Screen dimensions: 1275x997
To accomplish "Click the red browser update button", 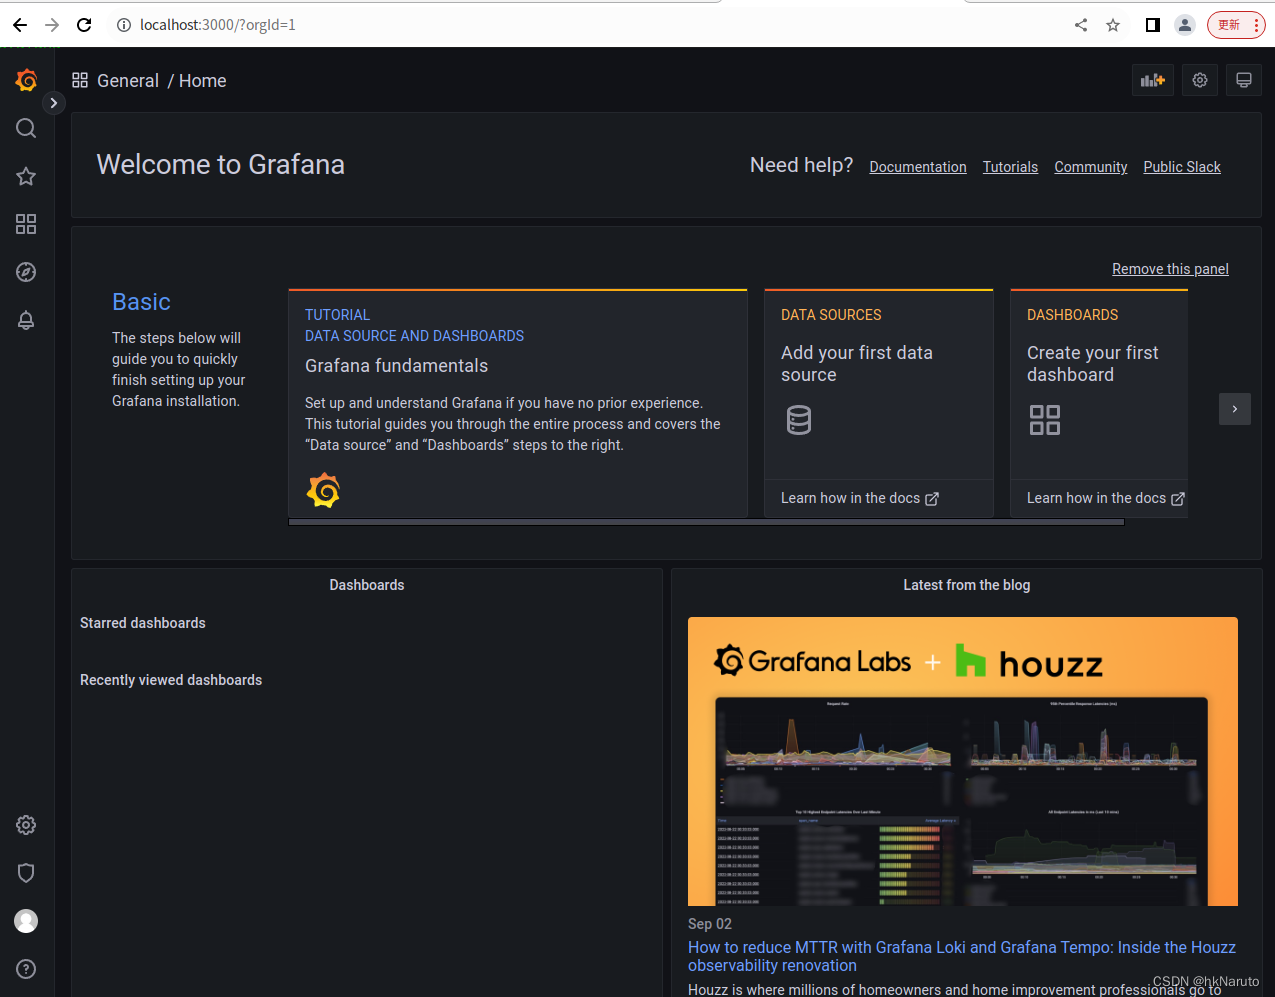I will click(1236, 25).
